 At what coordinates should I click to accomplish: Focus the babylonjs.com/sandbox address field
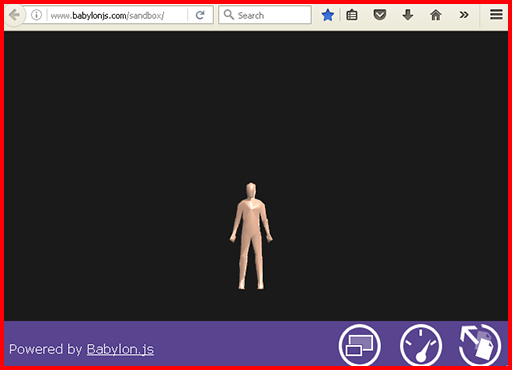coord(117,15)
